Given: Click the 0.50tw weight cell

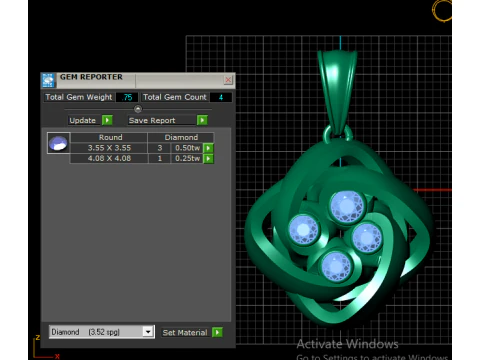Looking at the screenshot, I should 187,148.
